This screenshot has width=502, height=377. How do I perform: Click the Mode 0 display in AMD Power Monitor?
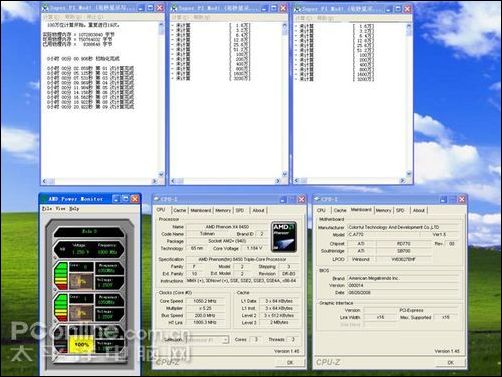89,232
